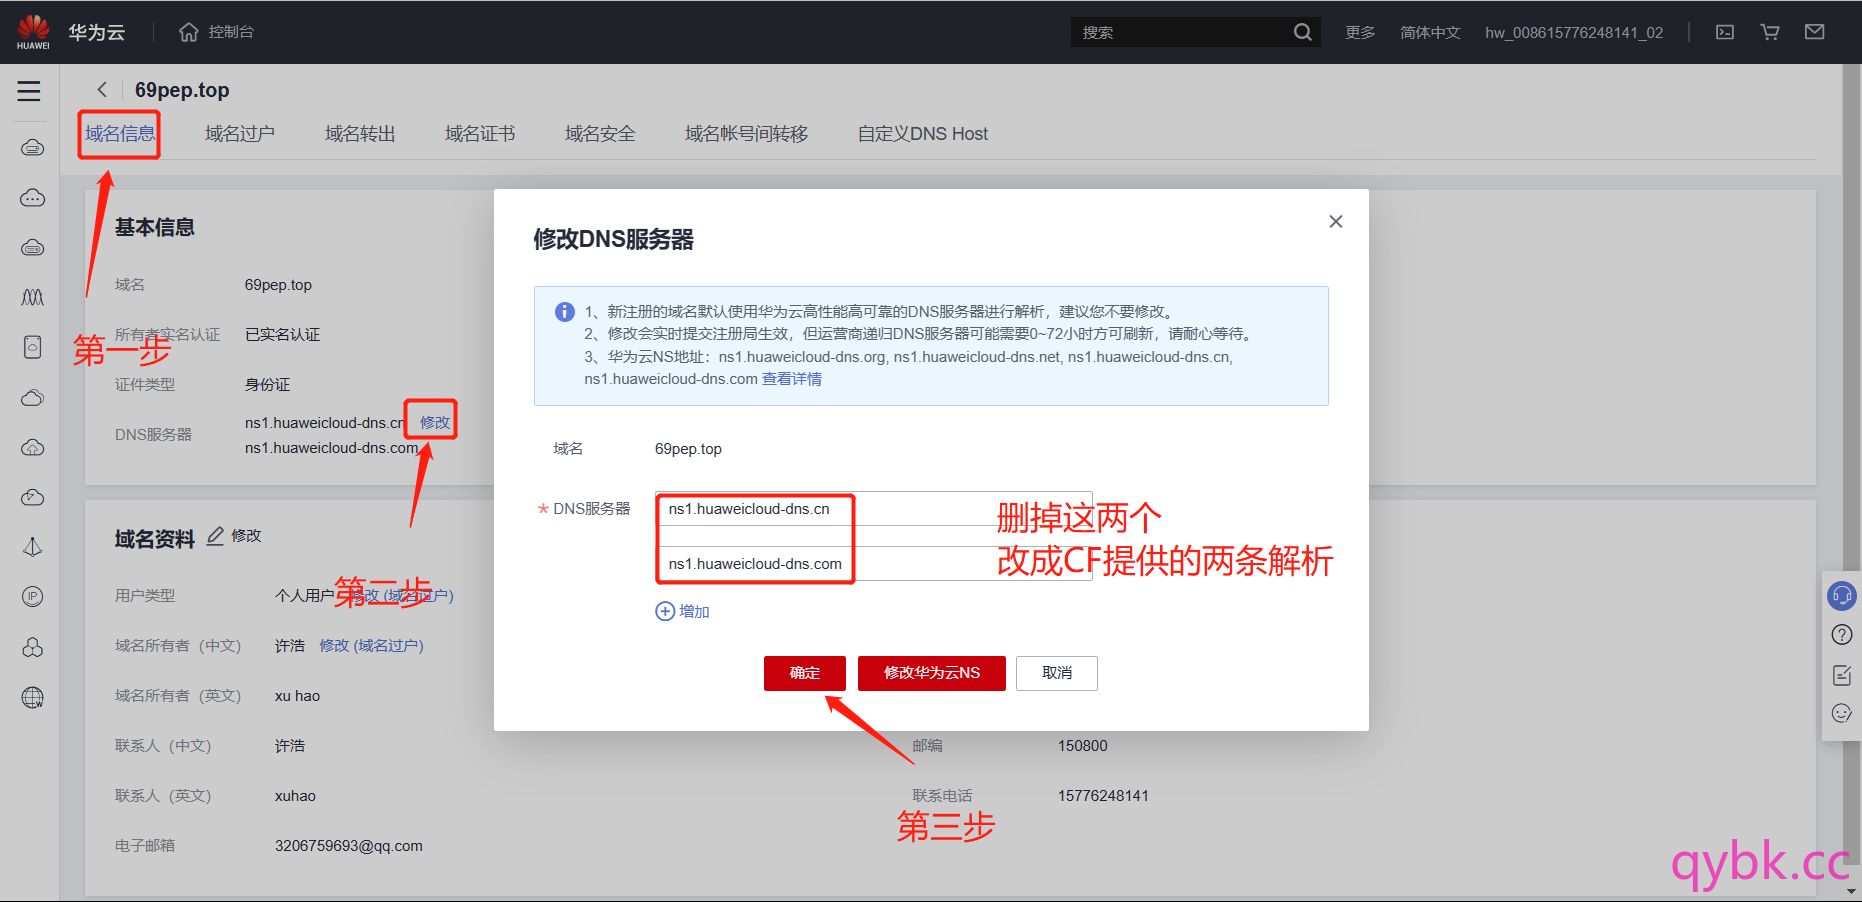Viewport: 1862px width, 902px height.
Task: Open the smiley satisfaction icon
Action: pyautogui.click(x=1841, y=713)
